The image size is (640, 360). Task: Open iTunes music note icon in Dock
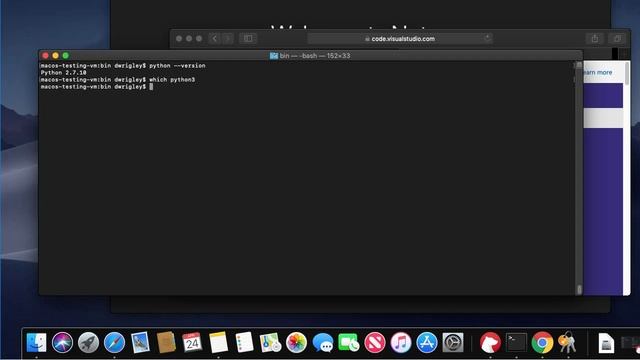[401, 342]
